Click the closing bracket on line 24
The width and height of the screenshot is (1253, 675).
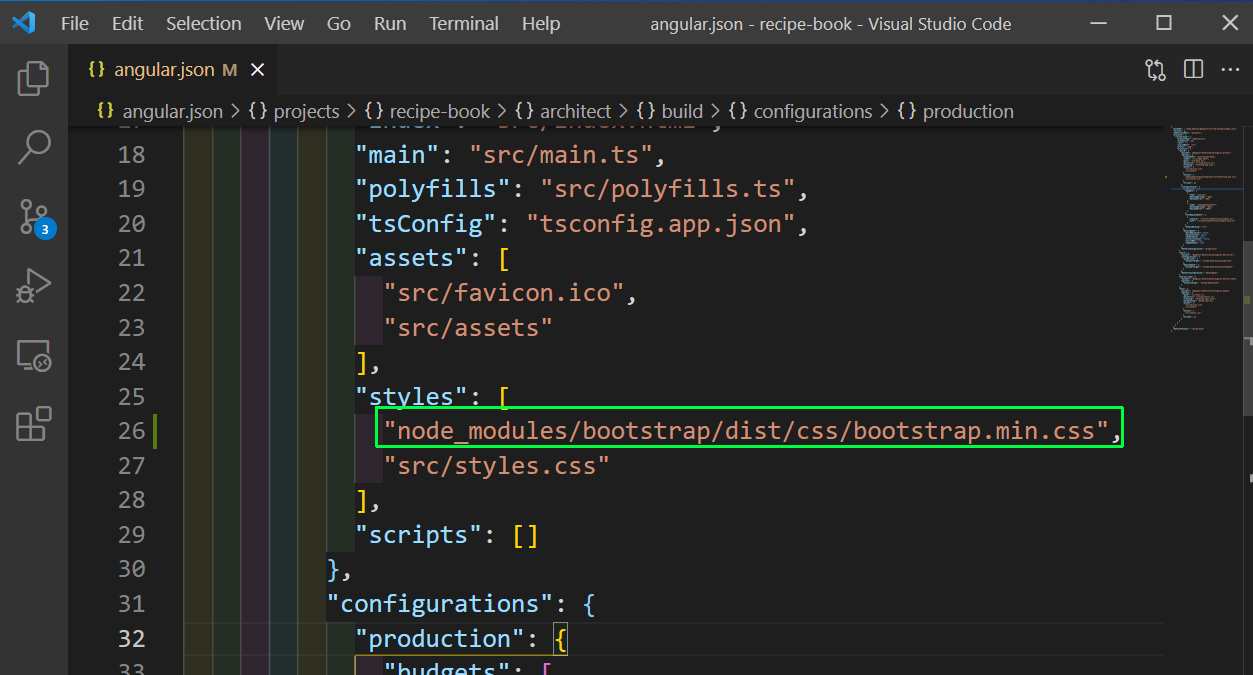[x=362, y=362]
